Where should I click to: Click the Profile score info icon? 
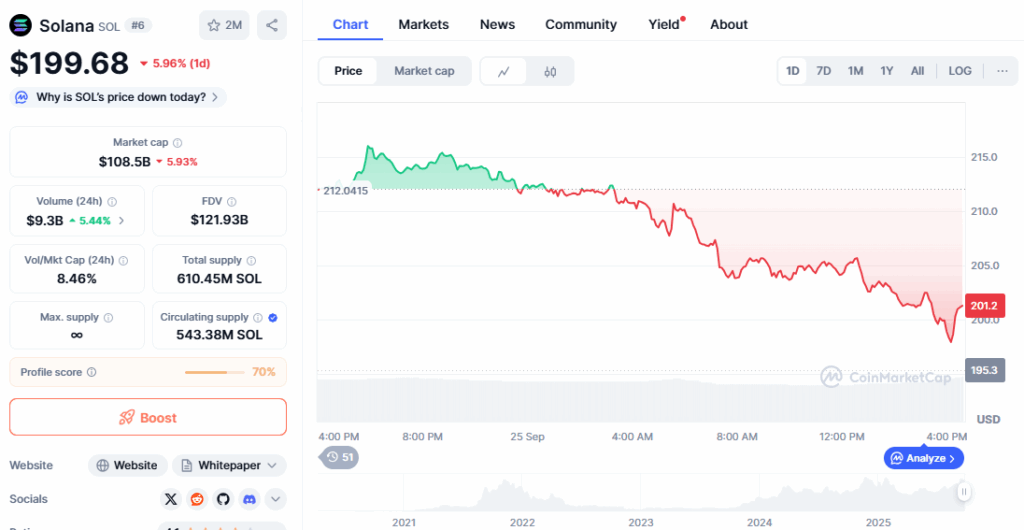[91, 372]
